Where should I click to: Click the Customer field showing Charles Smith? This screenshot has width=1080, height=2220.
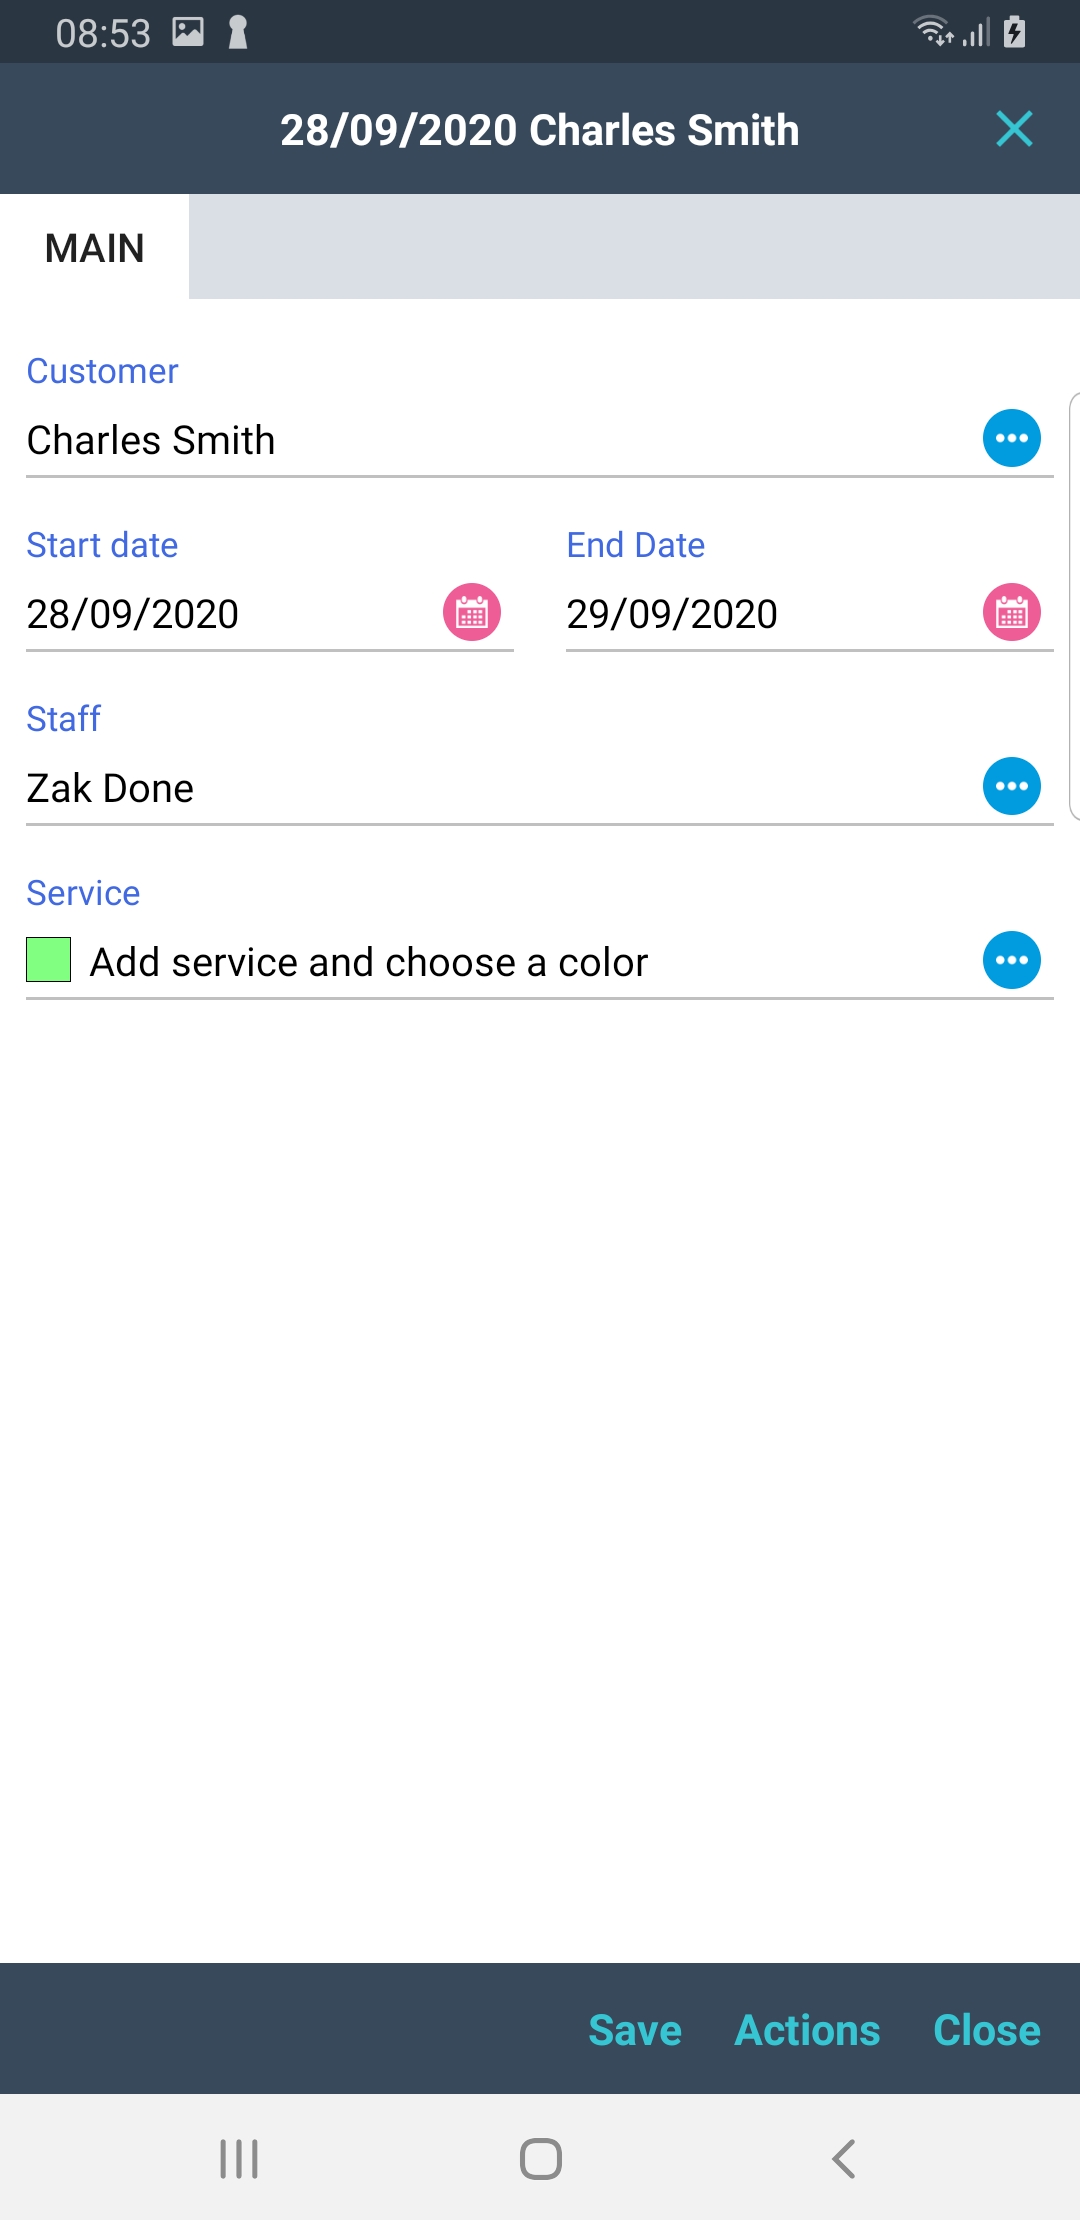point(490,440)
